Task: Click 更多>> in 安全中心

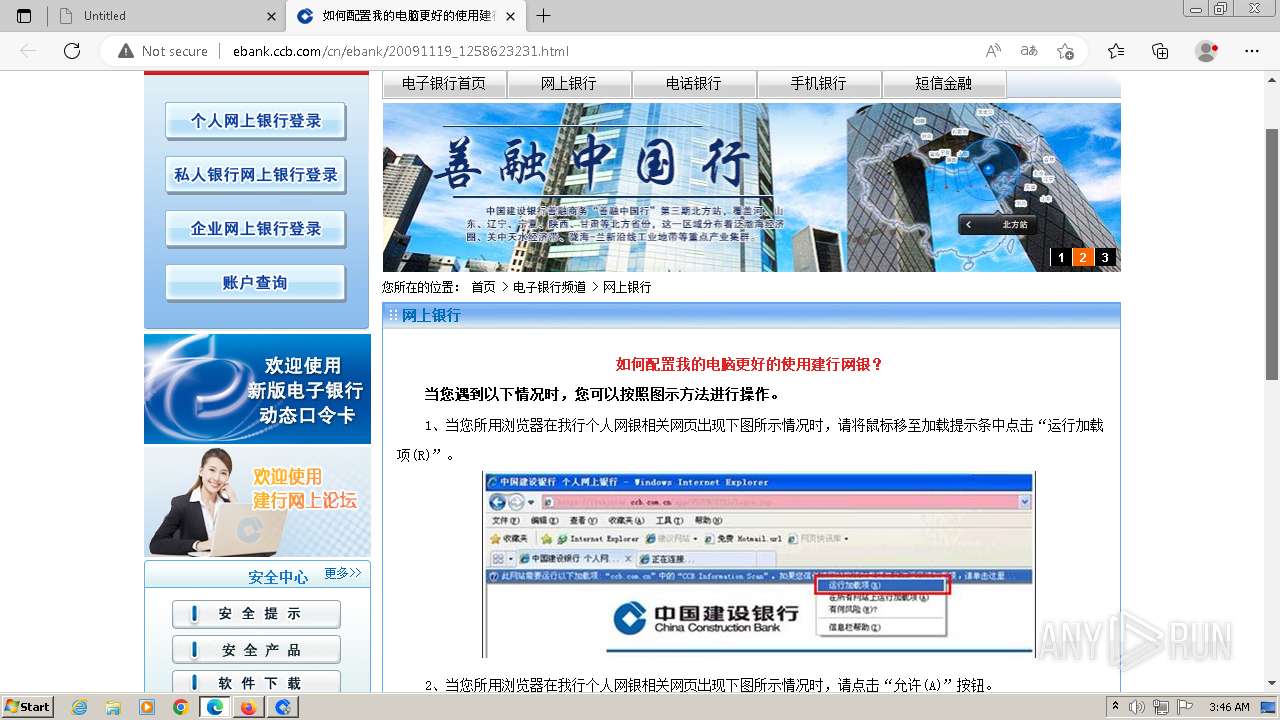Action: 343,574
